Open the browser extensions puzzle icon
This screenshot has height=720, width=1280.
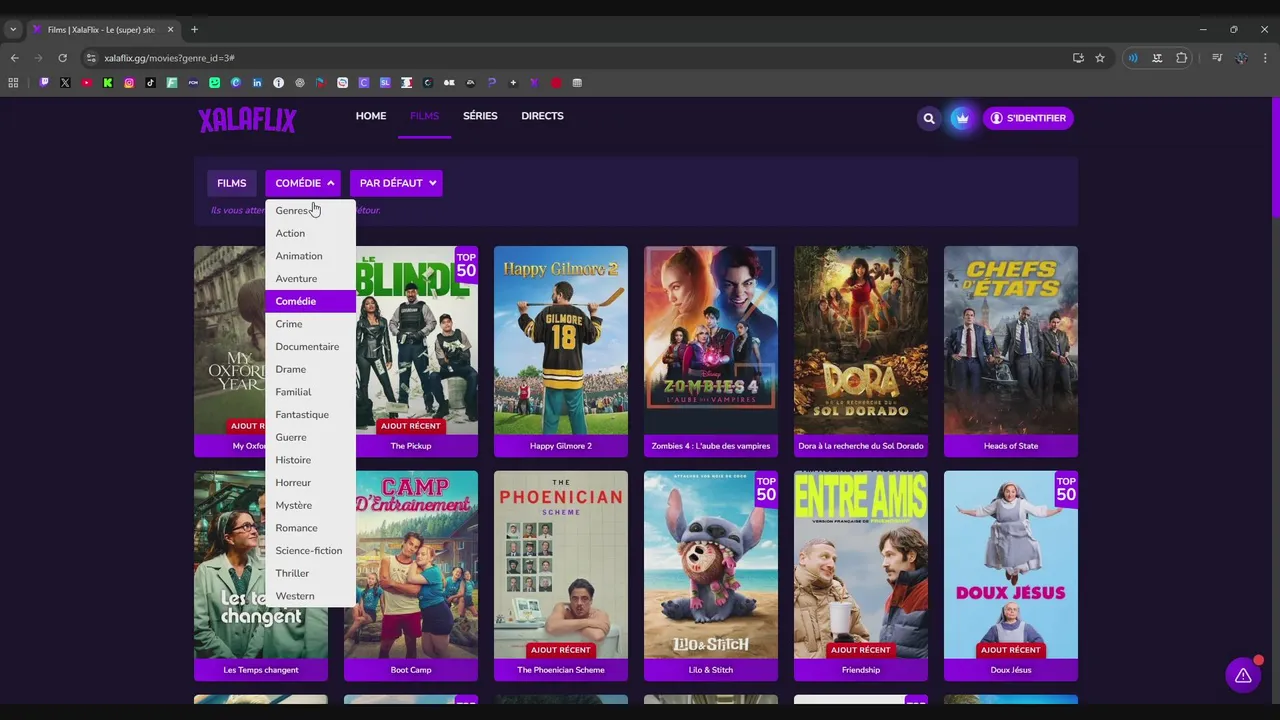pyautogui.click(x=1182, y=58)
